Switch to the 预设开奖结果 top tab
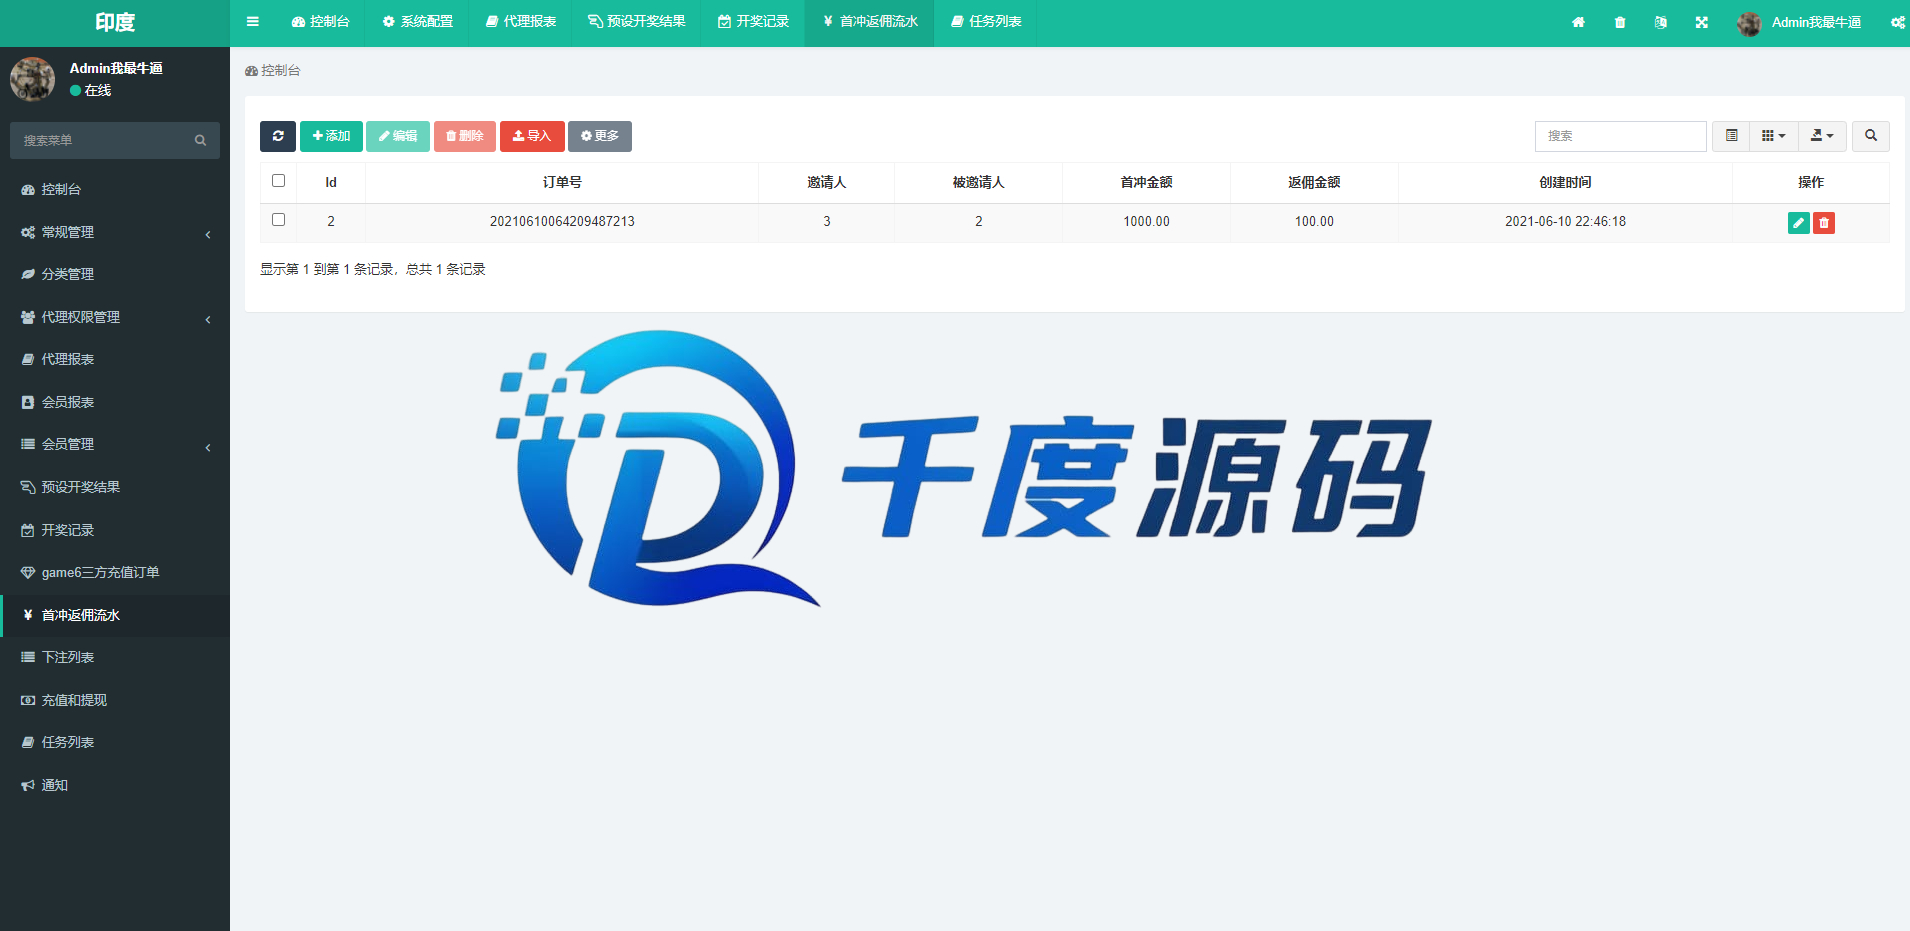1910x931 pixels. tap(636, 22)
